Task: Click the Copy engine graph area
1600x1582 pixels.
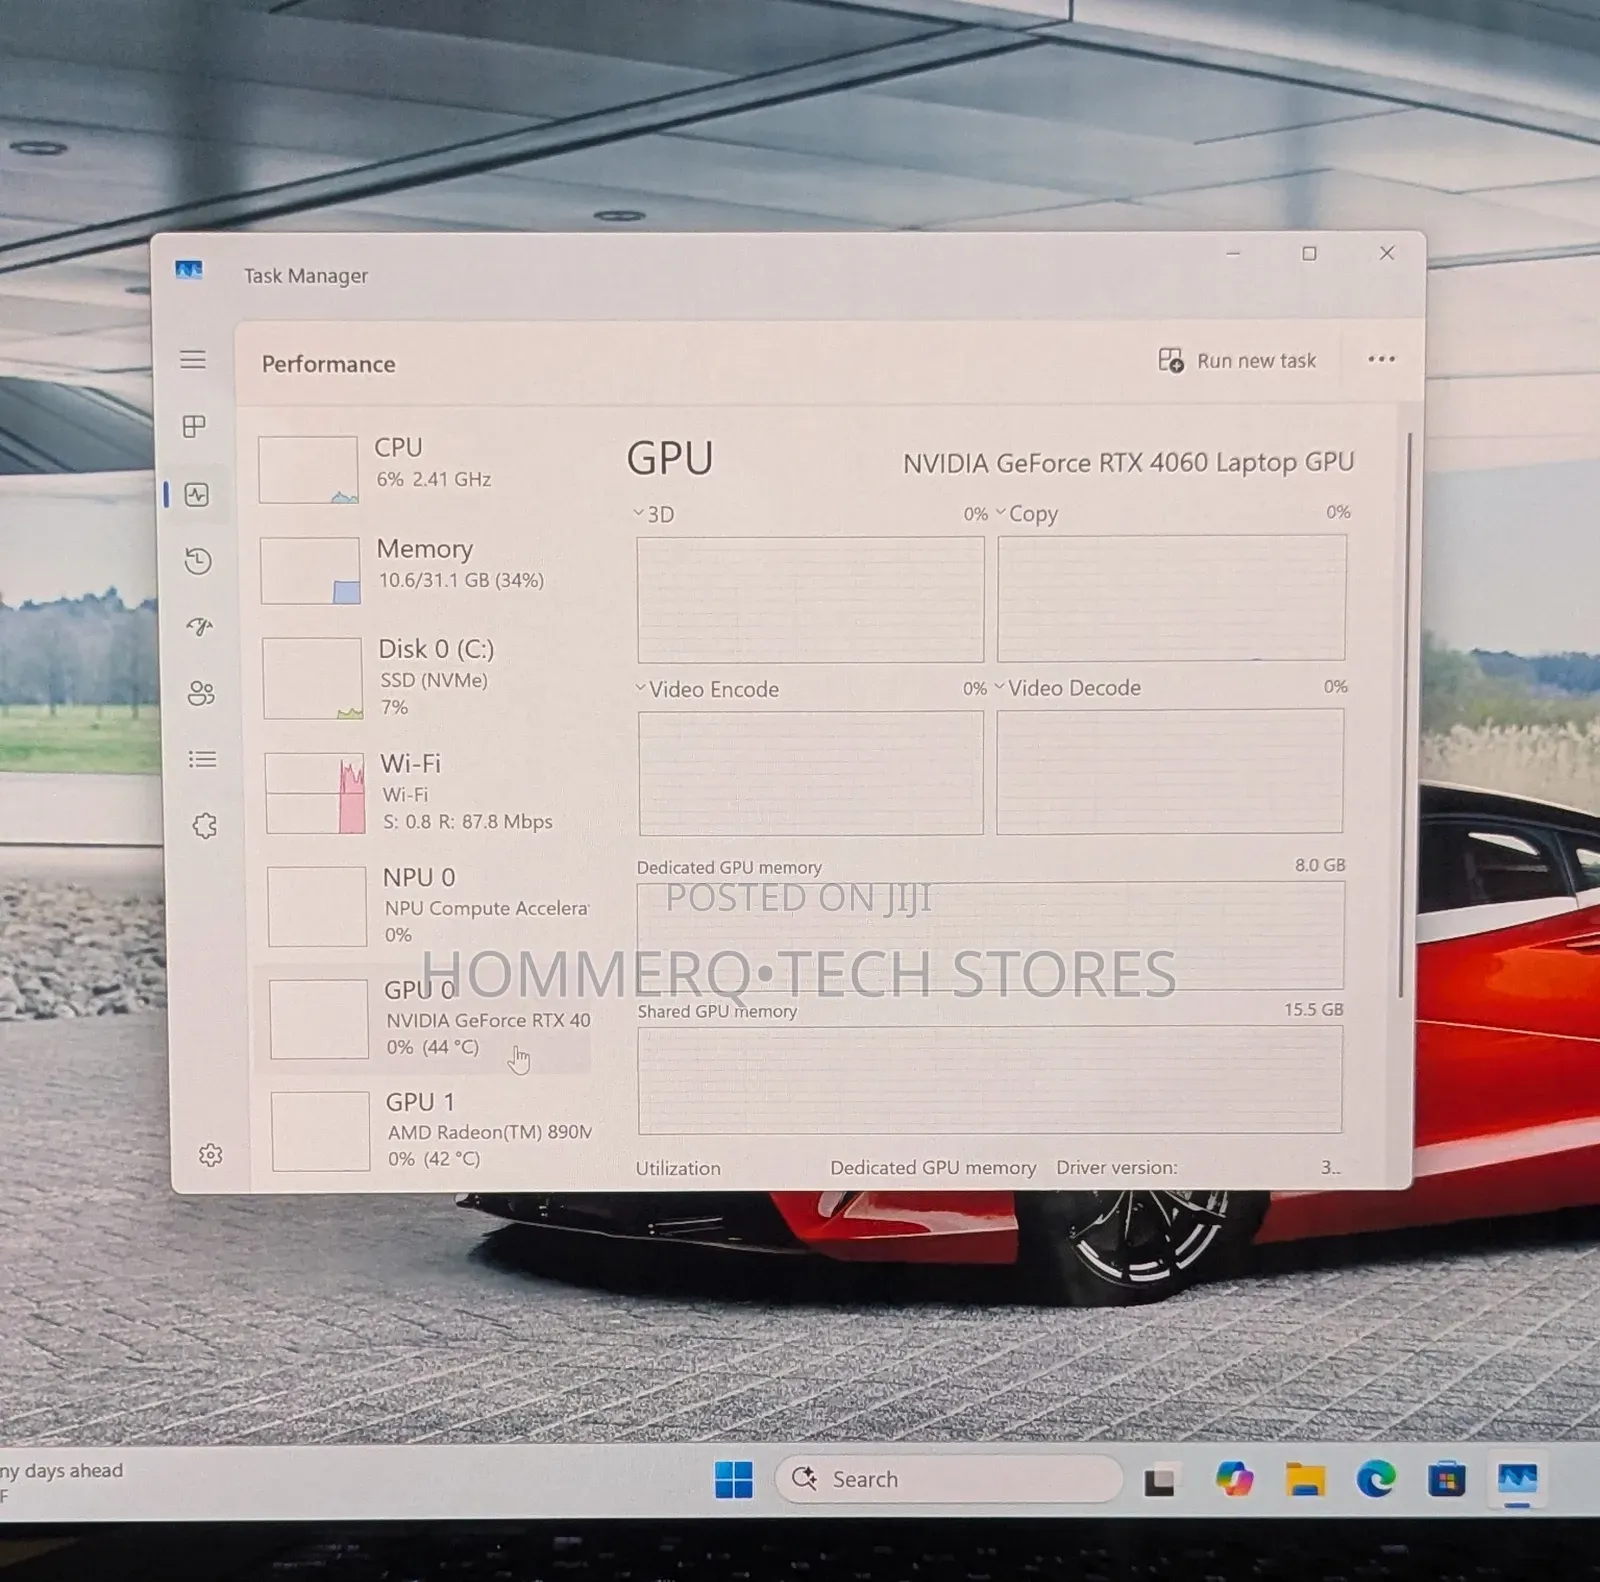Action: 1171,598
